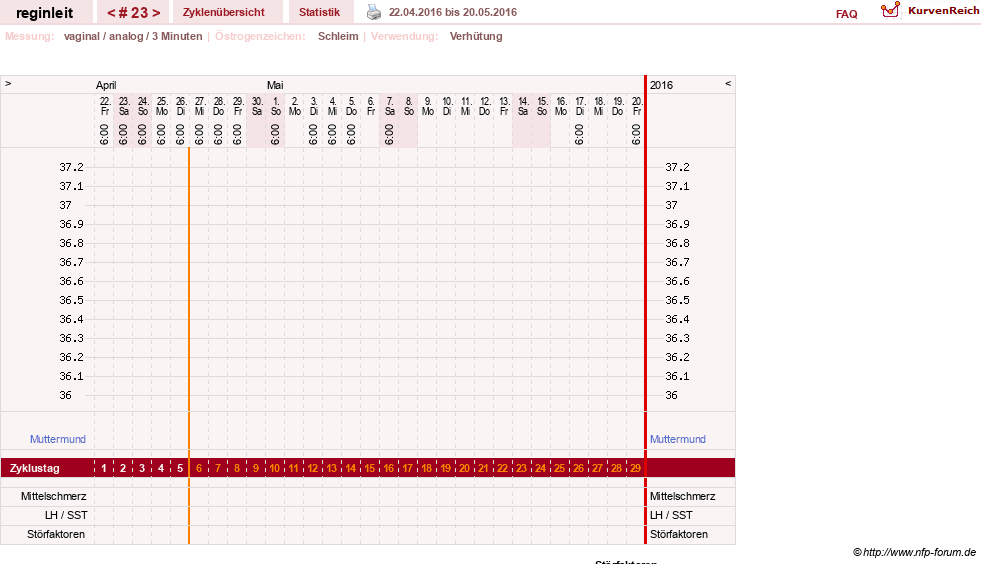Image resolution: width=981 pixels, height=564 pixels.
Task: Click the vaginal / analog / 3 Minuten value
Action: pos(133,36)
